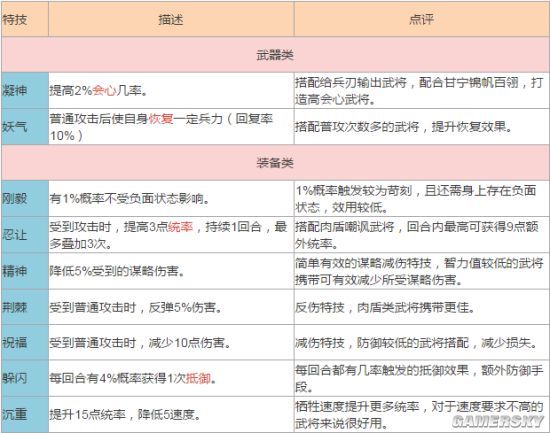Click the 精神 skill name cell

pyautogui.click(x=25, y=271)
